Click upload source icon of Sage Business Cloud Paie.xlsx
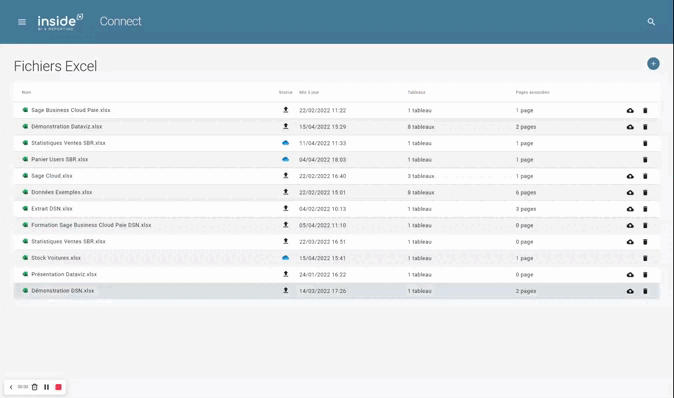The height and width of the screenshot is (398, 674). click(x=285, y=110)
